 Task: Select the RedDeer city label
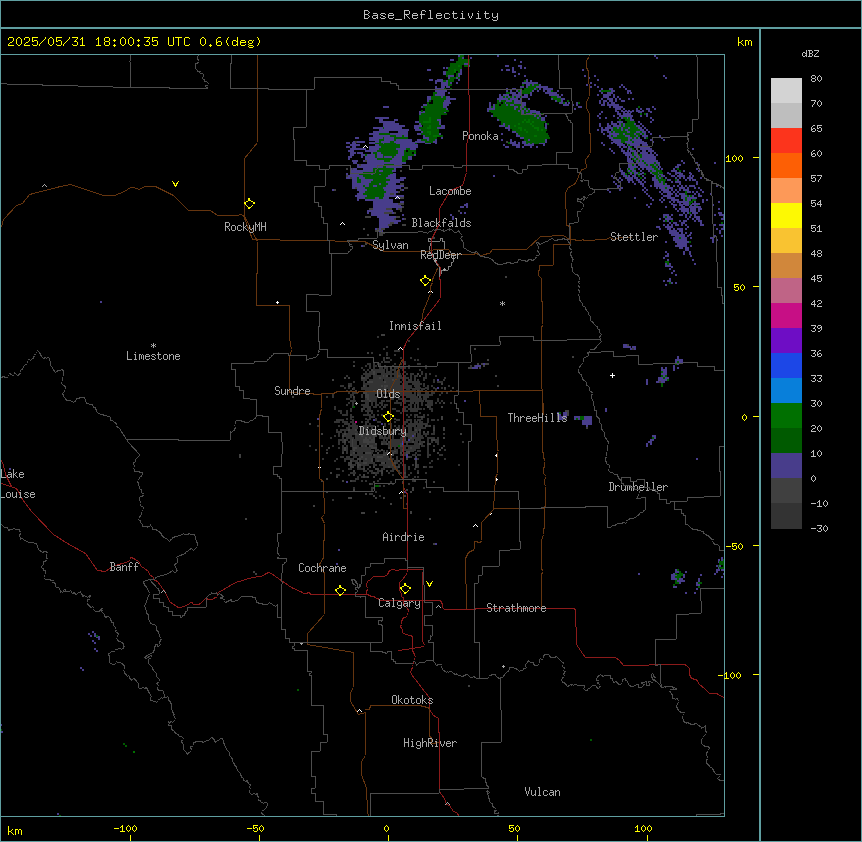click(x=440, y=255)
